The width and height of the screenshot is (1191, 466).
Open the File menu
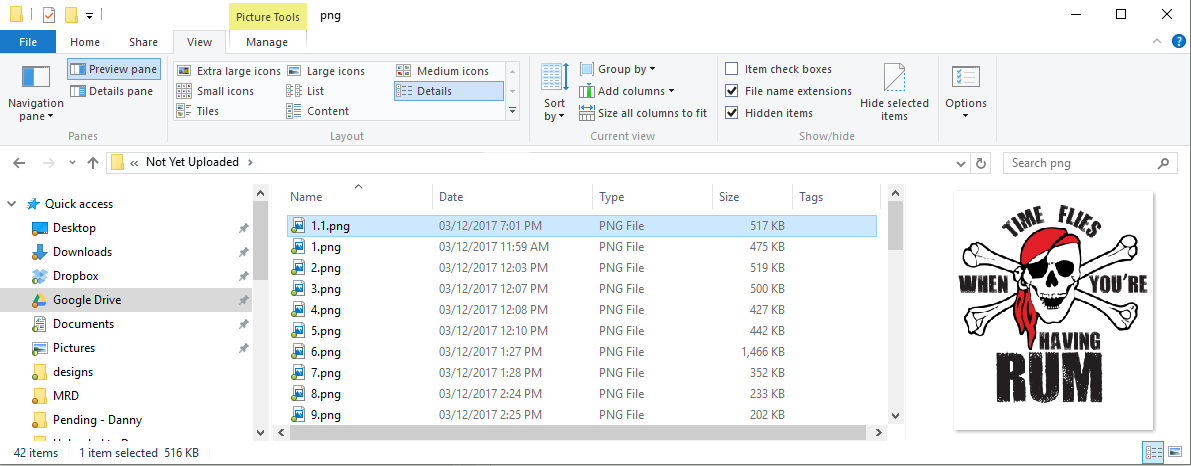point(28,42)
